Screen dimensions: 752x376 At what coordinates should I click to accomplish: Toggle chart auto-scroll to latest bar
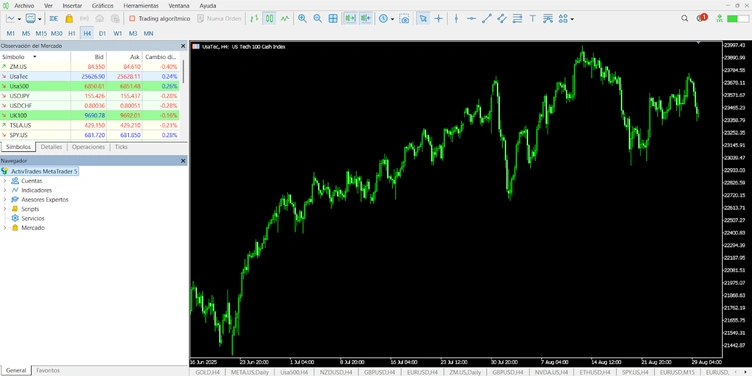coord(350,19)
